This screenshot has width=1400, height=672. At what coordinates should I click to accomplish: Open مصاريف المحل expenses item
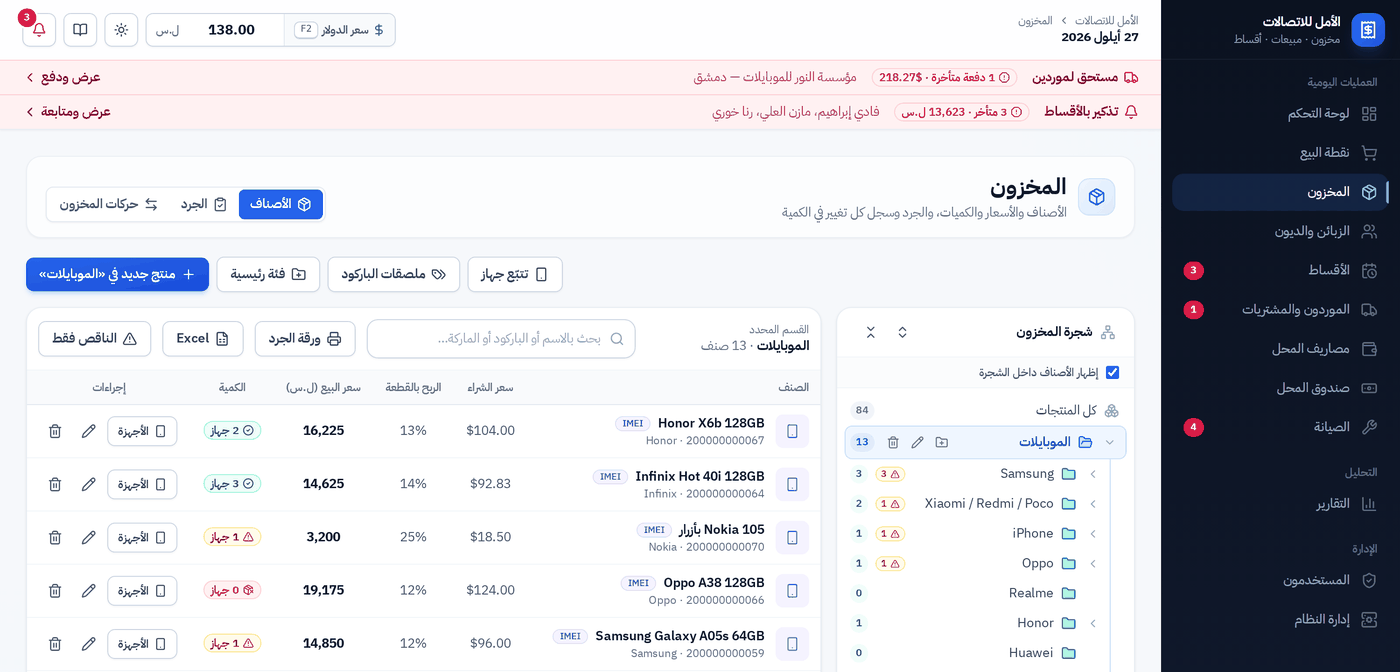pos(1280,349)
